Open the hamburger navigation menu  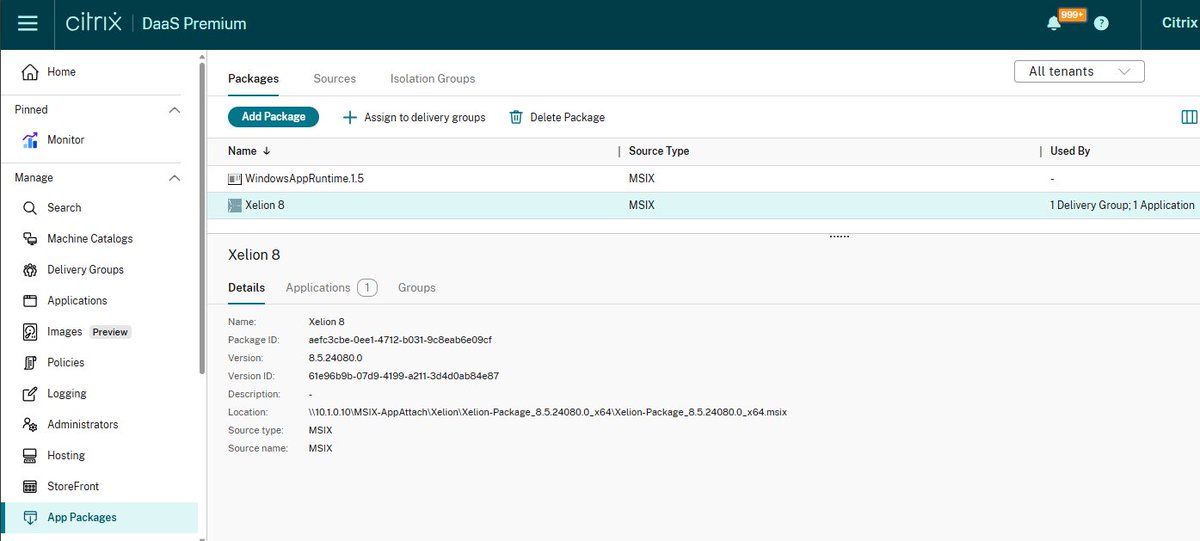click(x=27, y=23)
